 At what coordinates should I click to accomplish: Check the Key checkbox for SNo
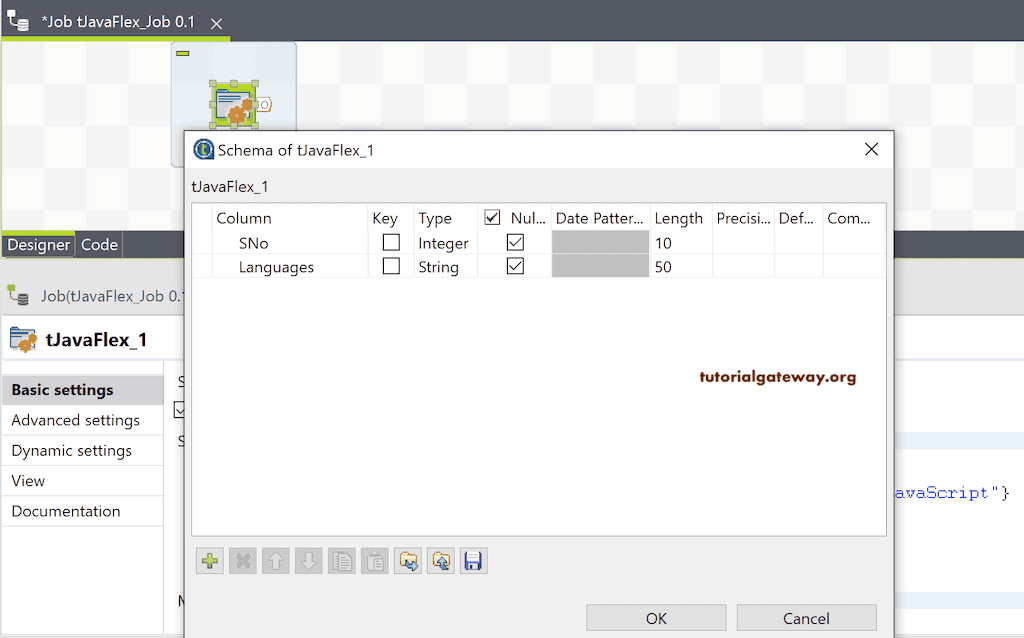390,242
